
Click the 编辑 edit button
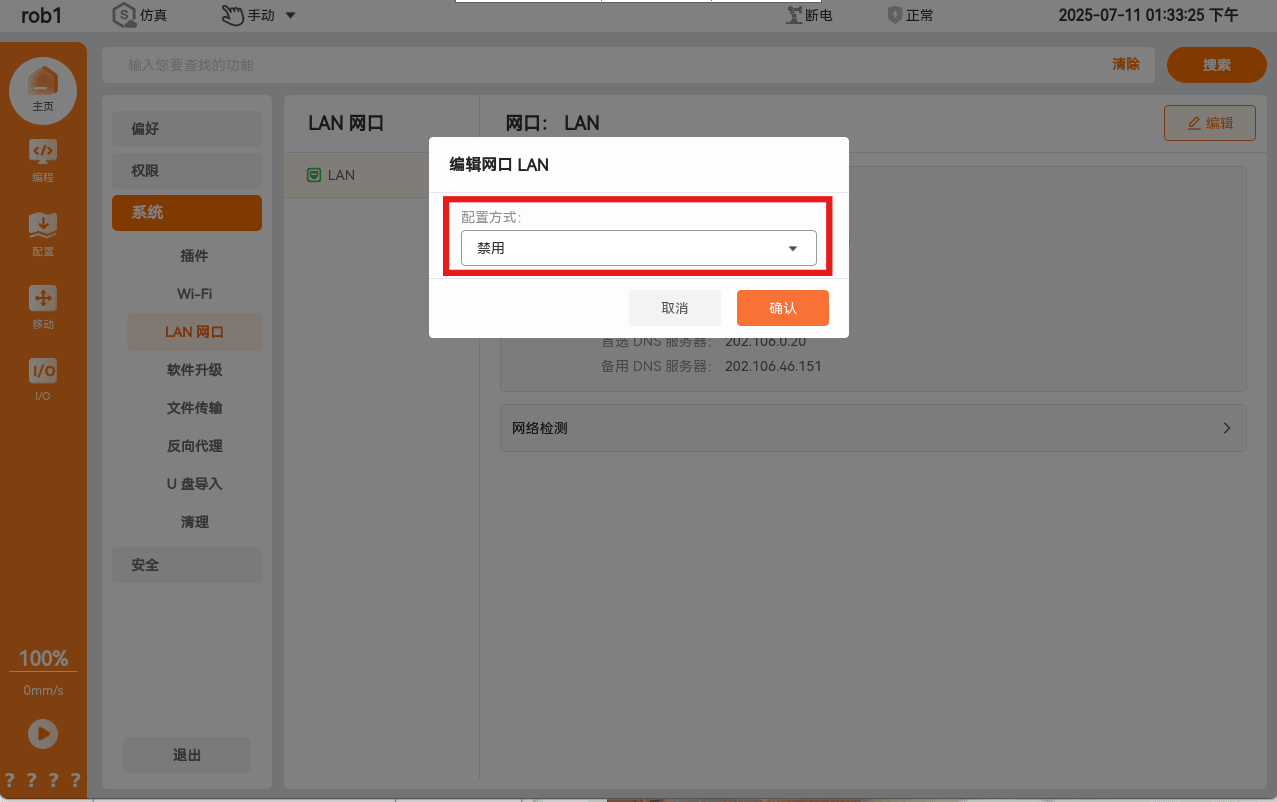pos(1210,123)
